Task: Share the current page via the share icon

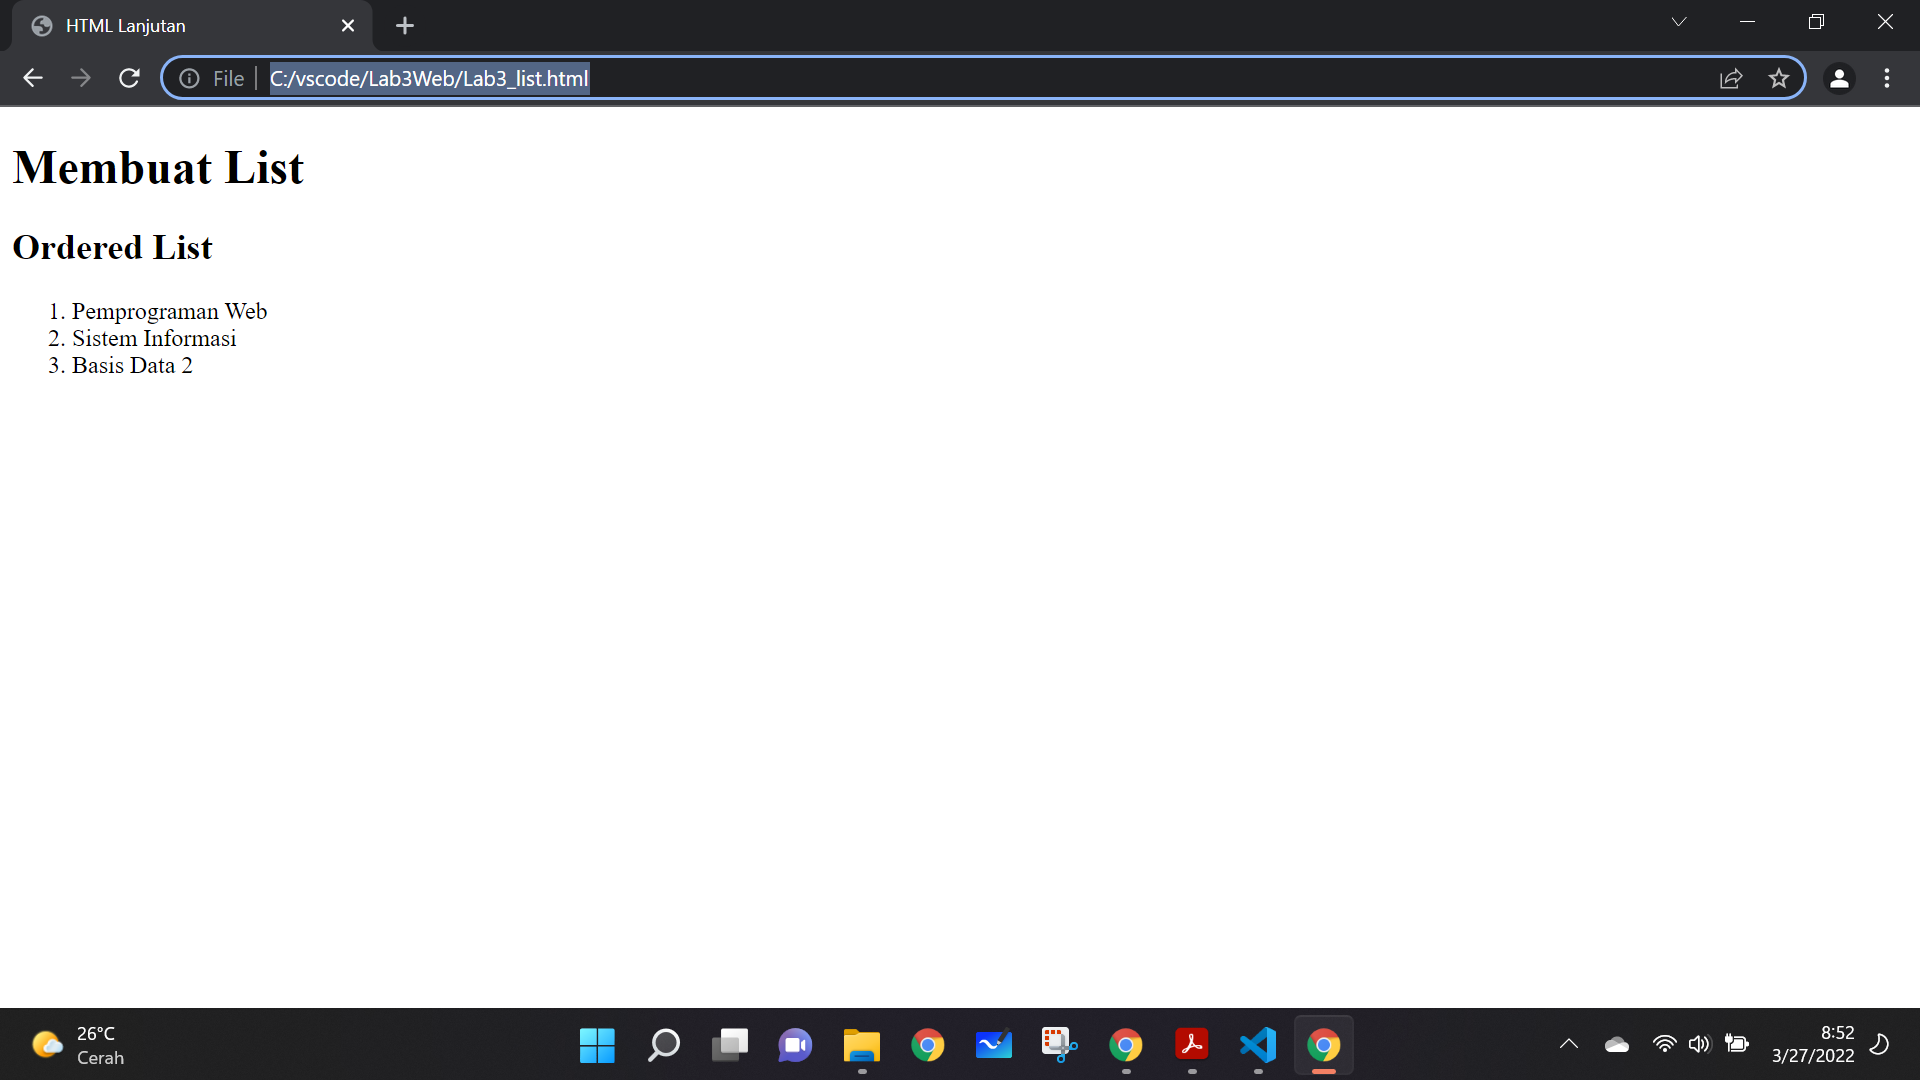Action: (x=1731, y=78)
